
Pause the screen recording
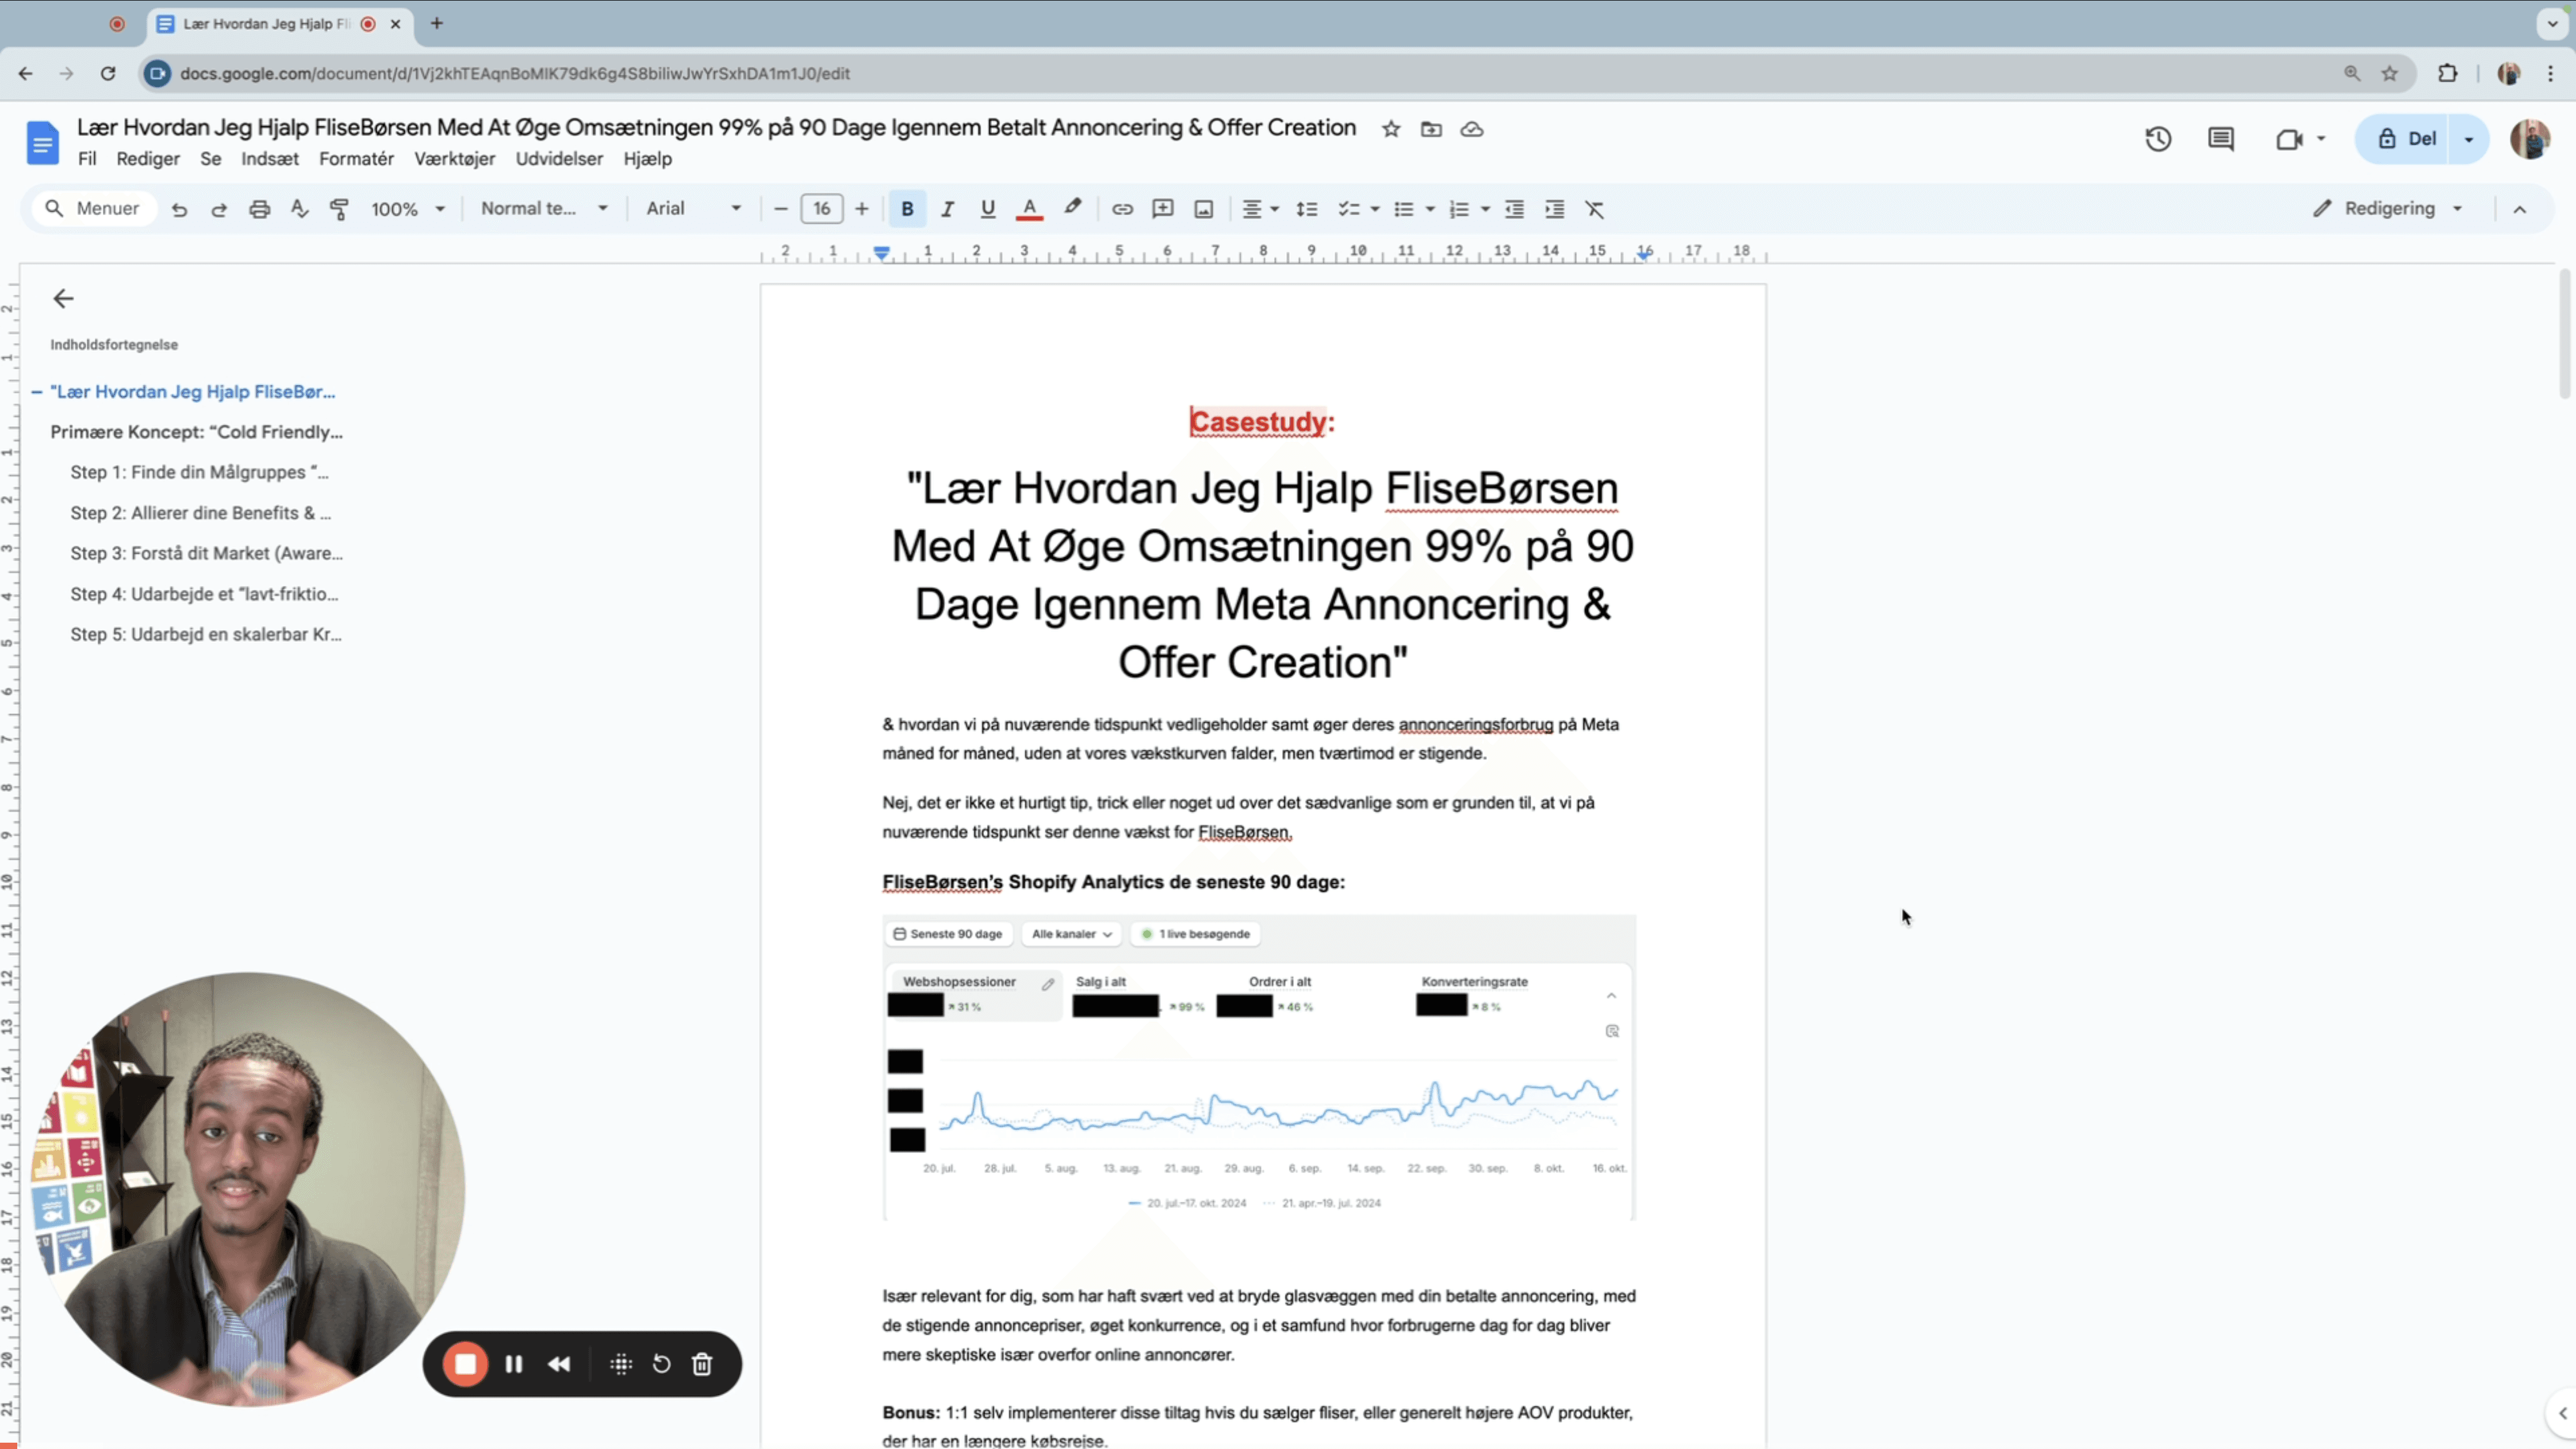pyautogui.click(x=514, y=1364)
